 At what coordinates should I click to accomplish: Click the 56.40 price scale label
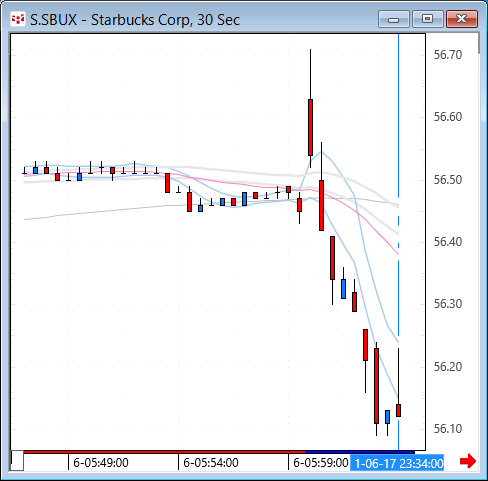(448, 242)
